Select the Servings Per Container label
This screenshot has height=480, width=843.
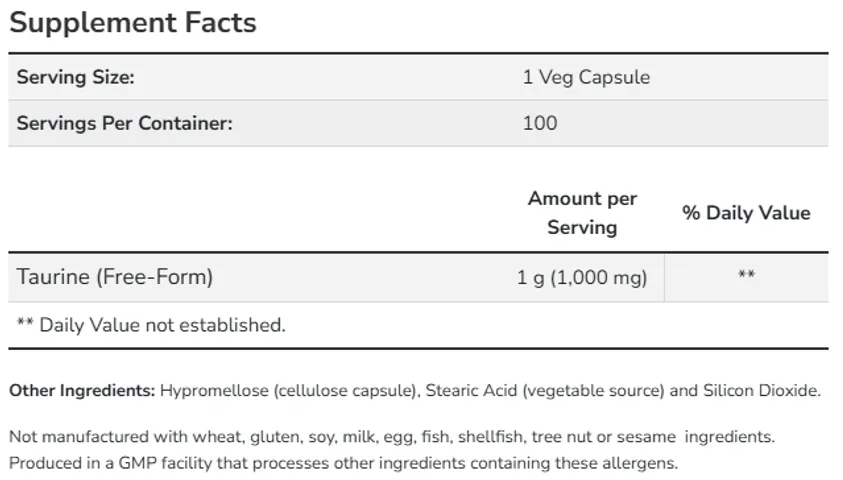(124, 123)
